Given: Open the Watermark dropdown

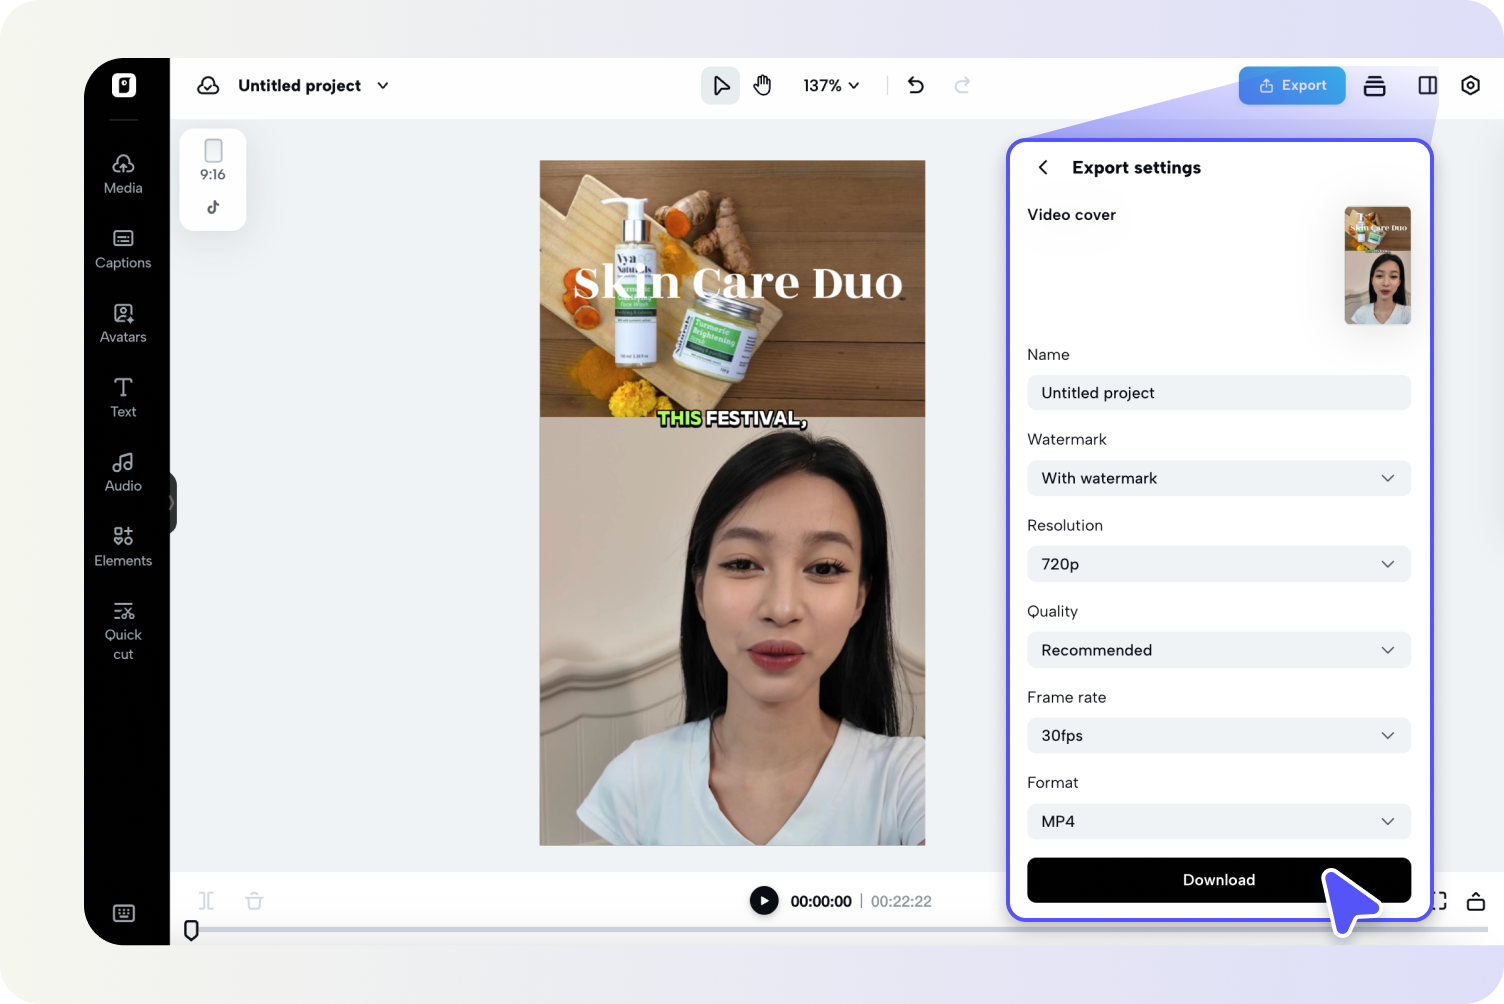Looking at the screenshot, I should click(x=1219, y=478).
